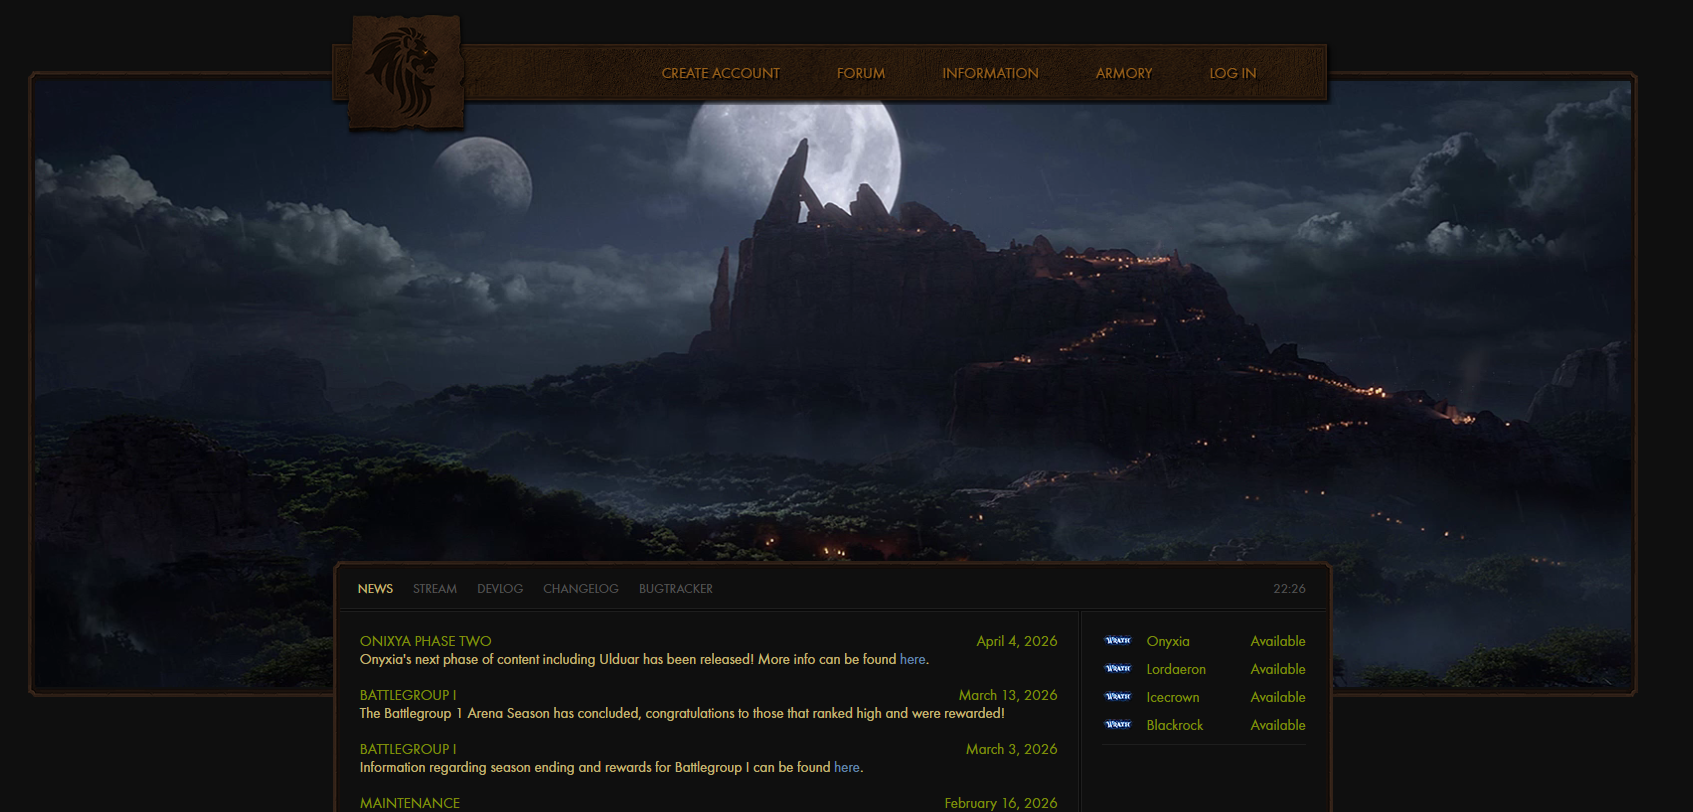Click the April 4, 2026 date
The height and width of the screenshot is (812, 1693).
click(1017, 641)
